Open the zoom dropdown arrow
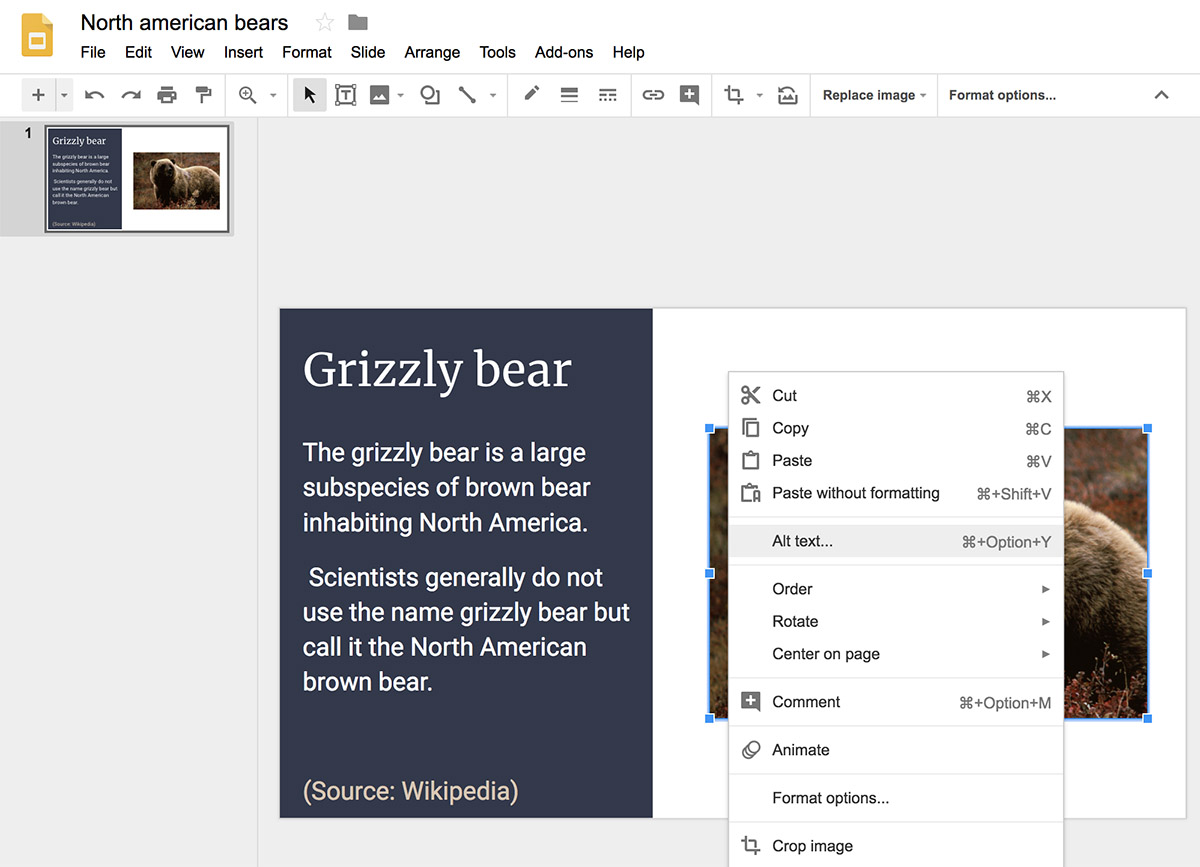The width and height of the screenshot is (1200, 867). (x=273, y=96)
